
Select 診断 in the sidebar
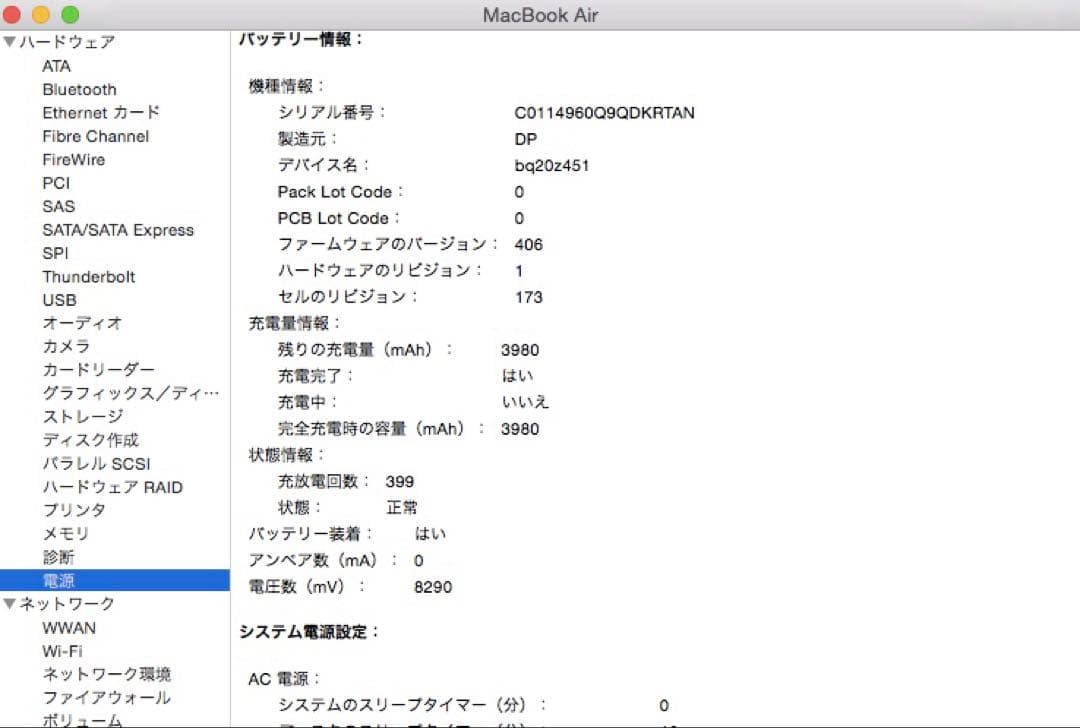(58, 557)
